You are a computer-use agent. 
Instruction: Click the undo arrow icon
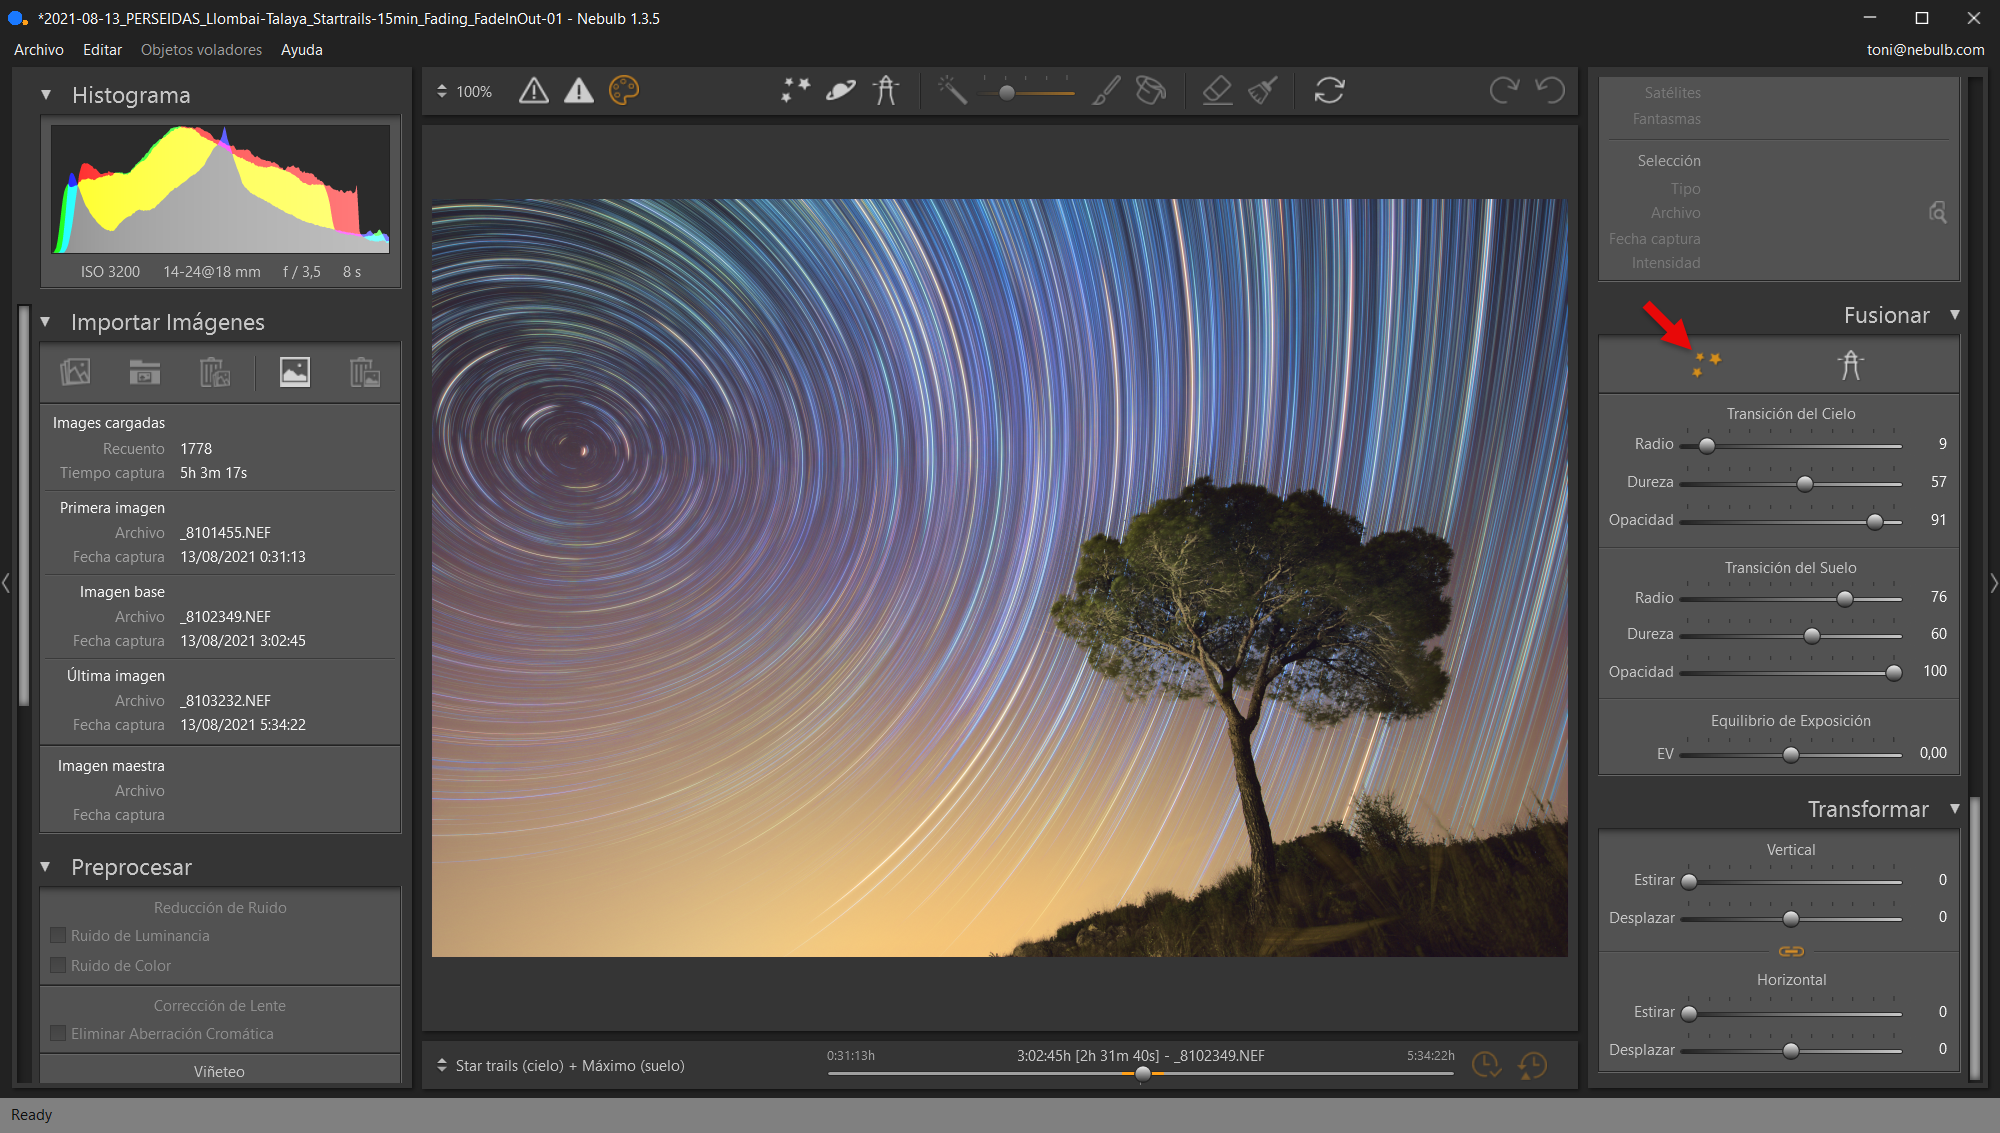coord(1550,91)
